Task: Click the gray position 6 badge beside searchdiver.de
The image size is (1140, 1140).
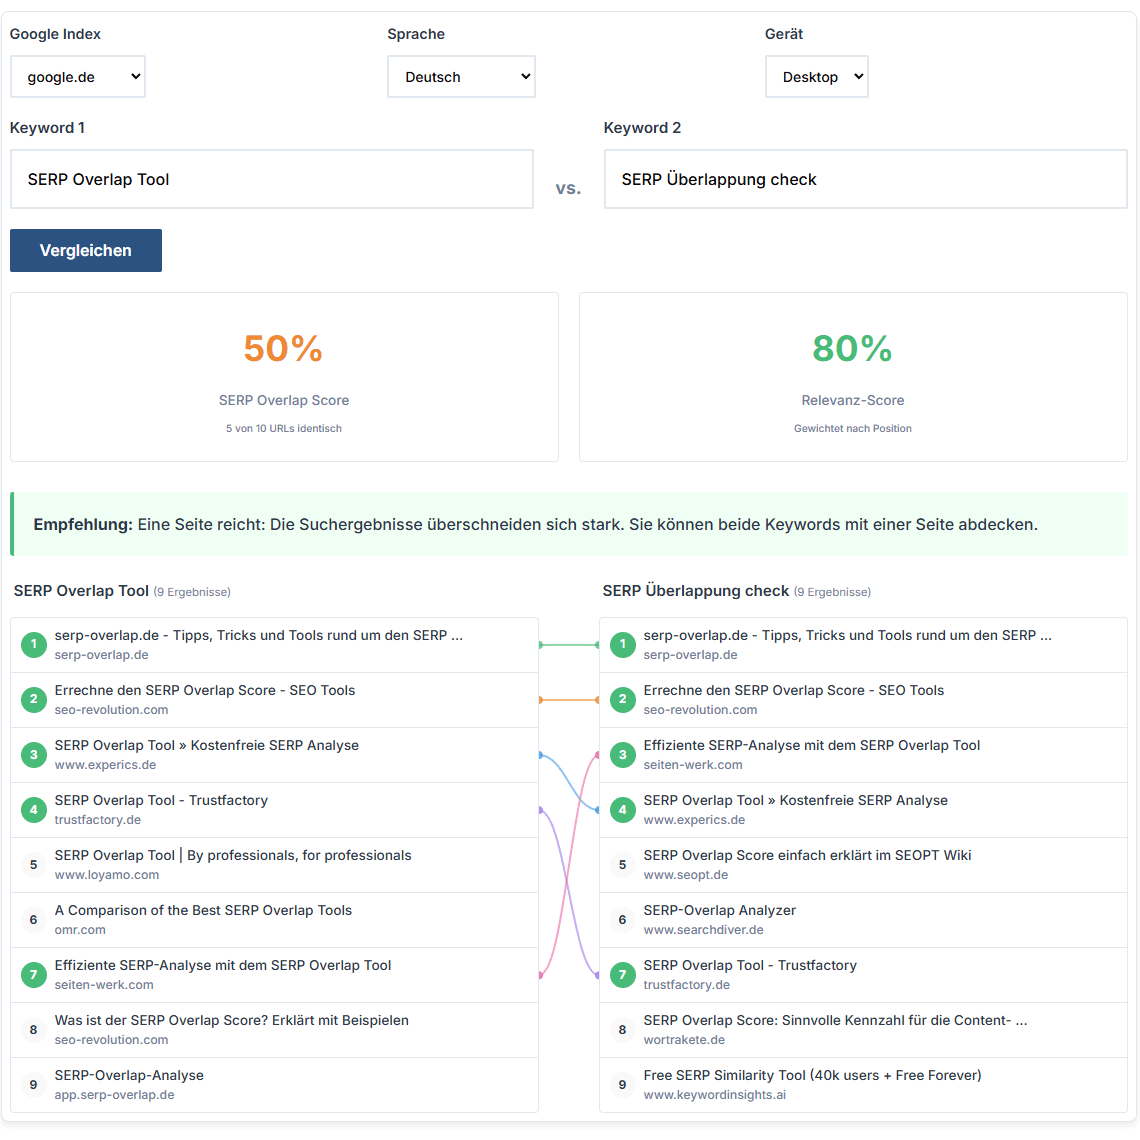Action: [x=622, y=920]
